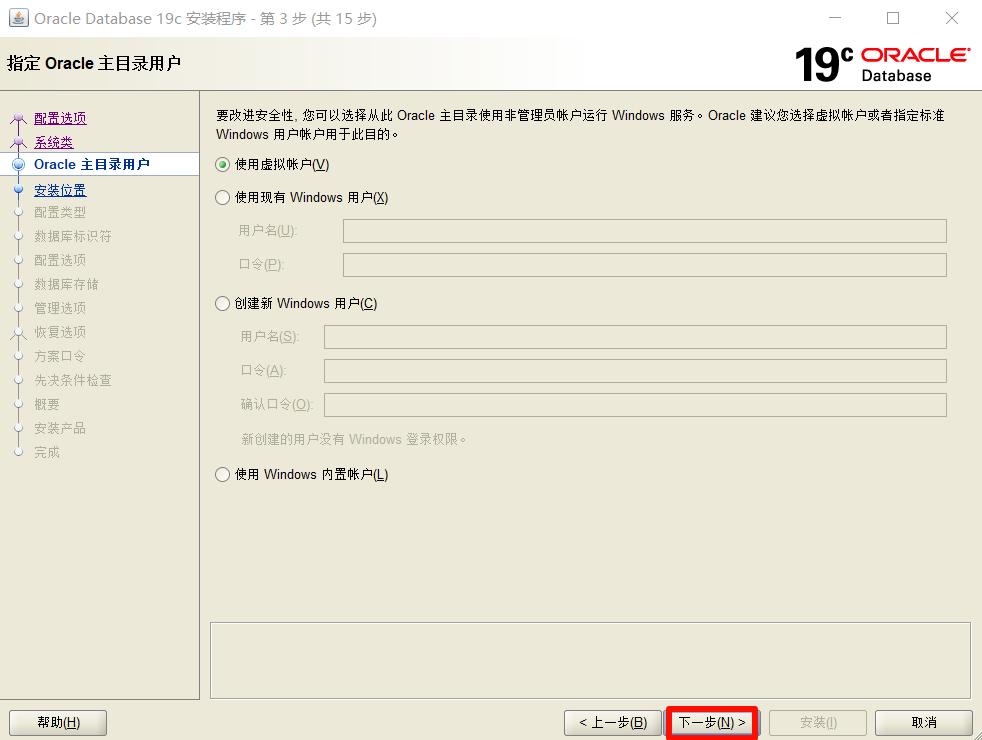Viewport: 982px width, 740px height.
Task: Click the Java installer icon in title bar
Action: click(x=18, y=18)
